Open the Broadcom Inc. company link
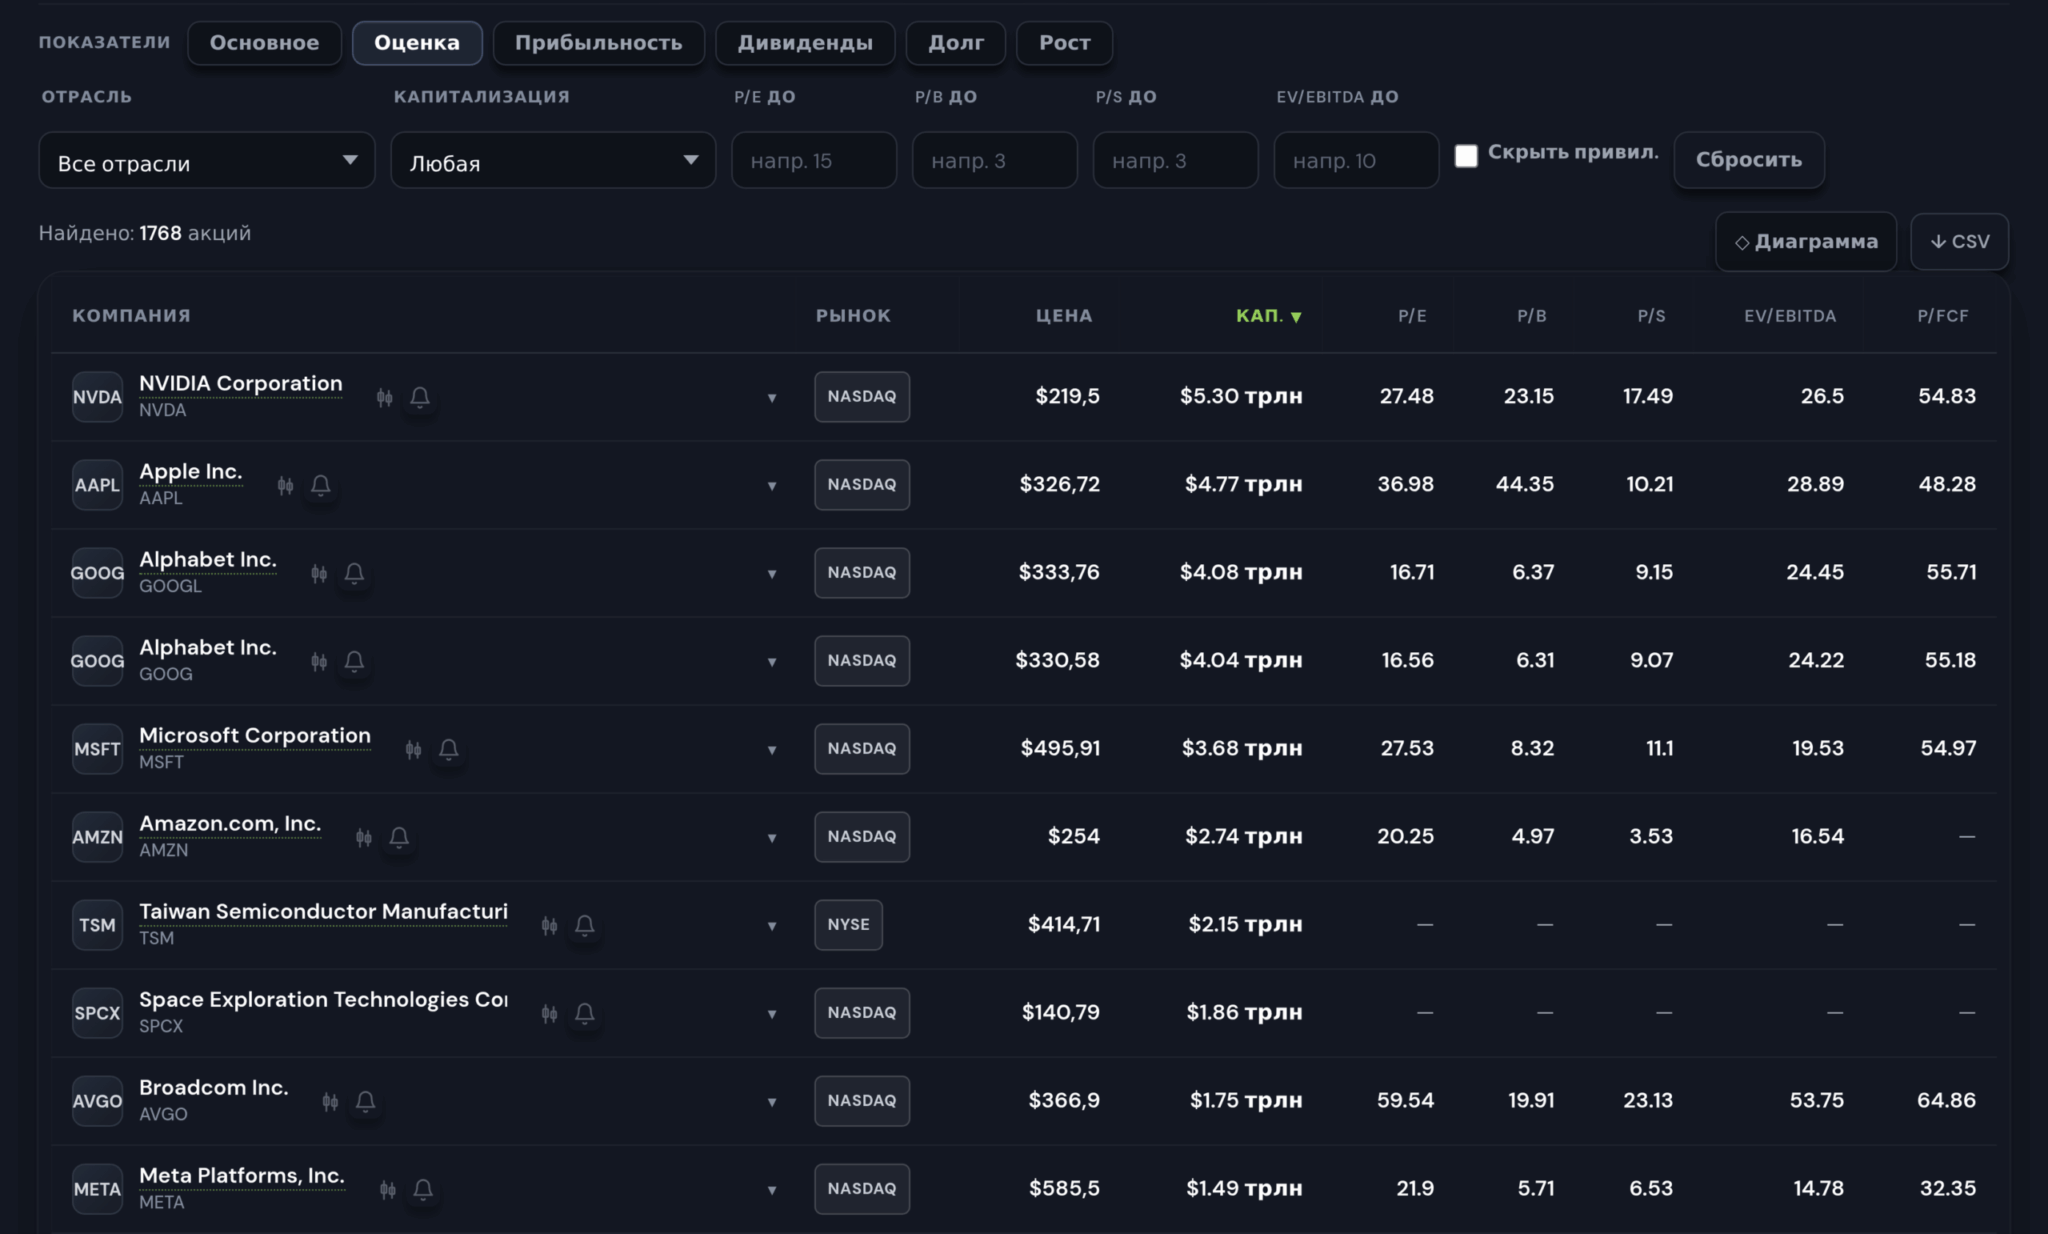2048x1234 pixels. tap(214, 1087)
